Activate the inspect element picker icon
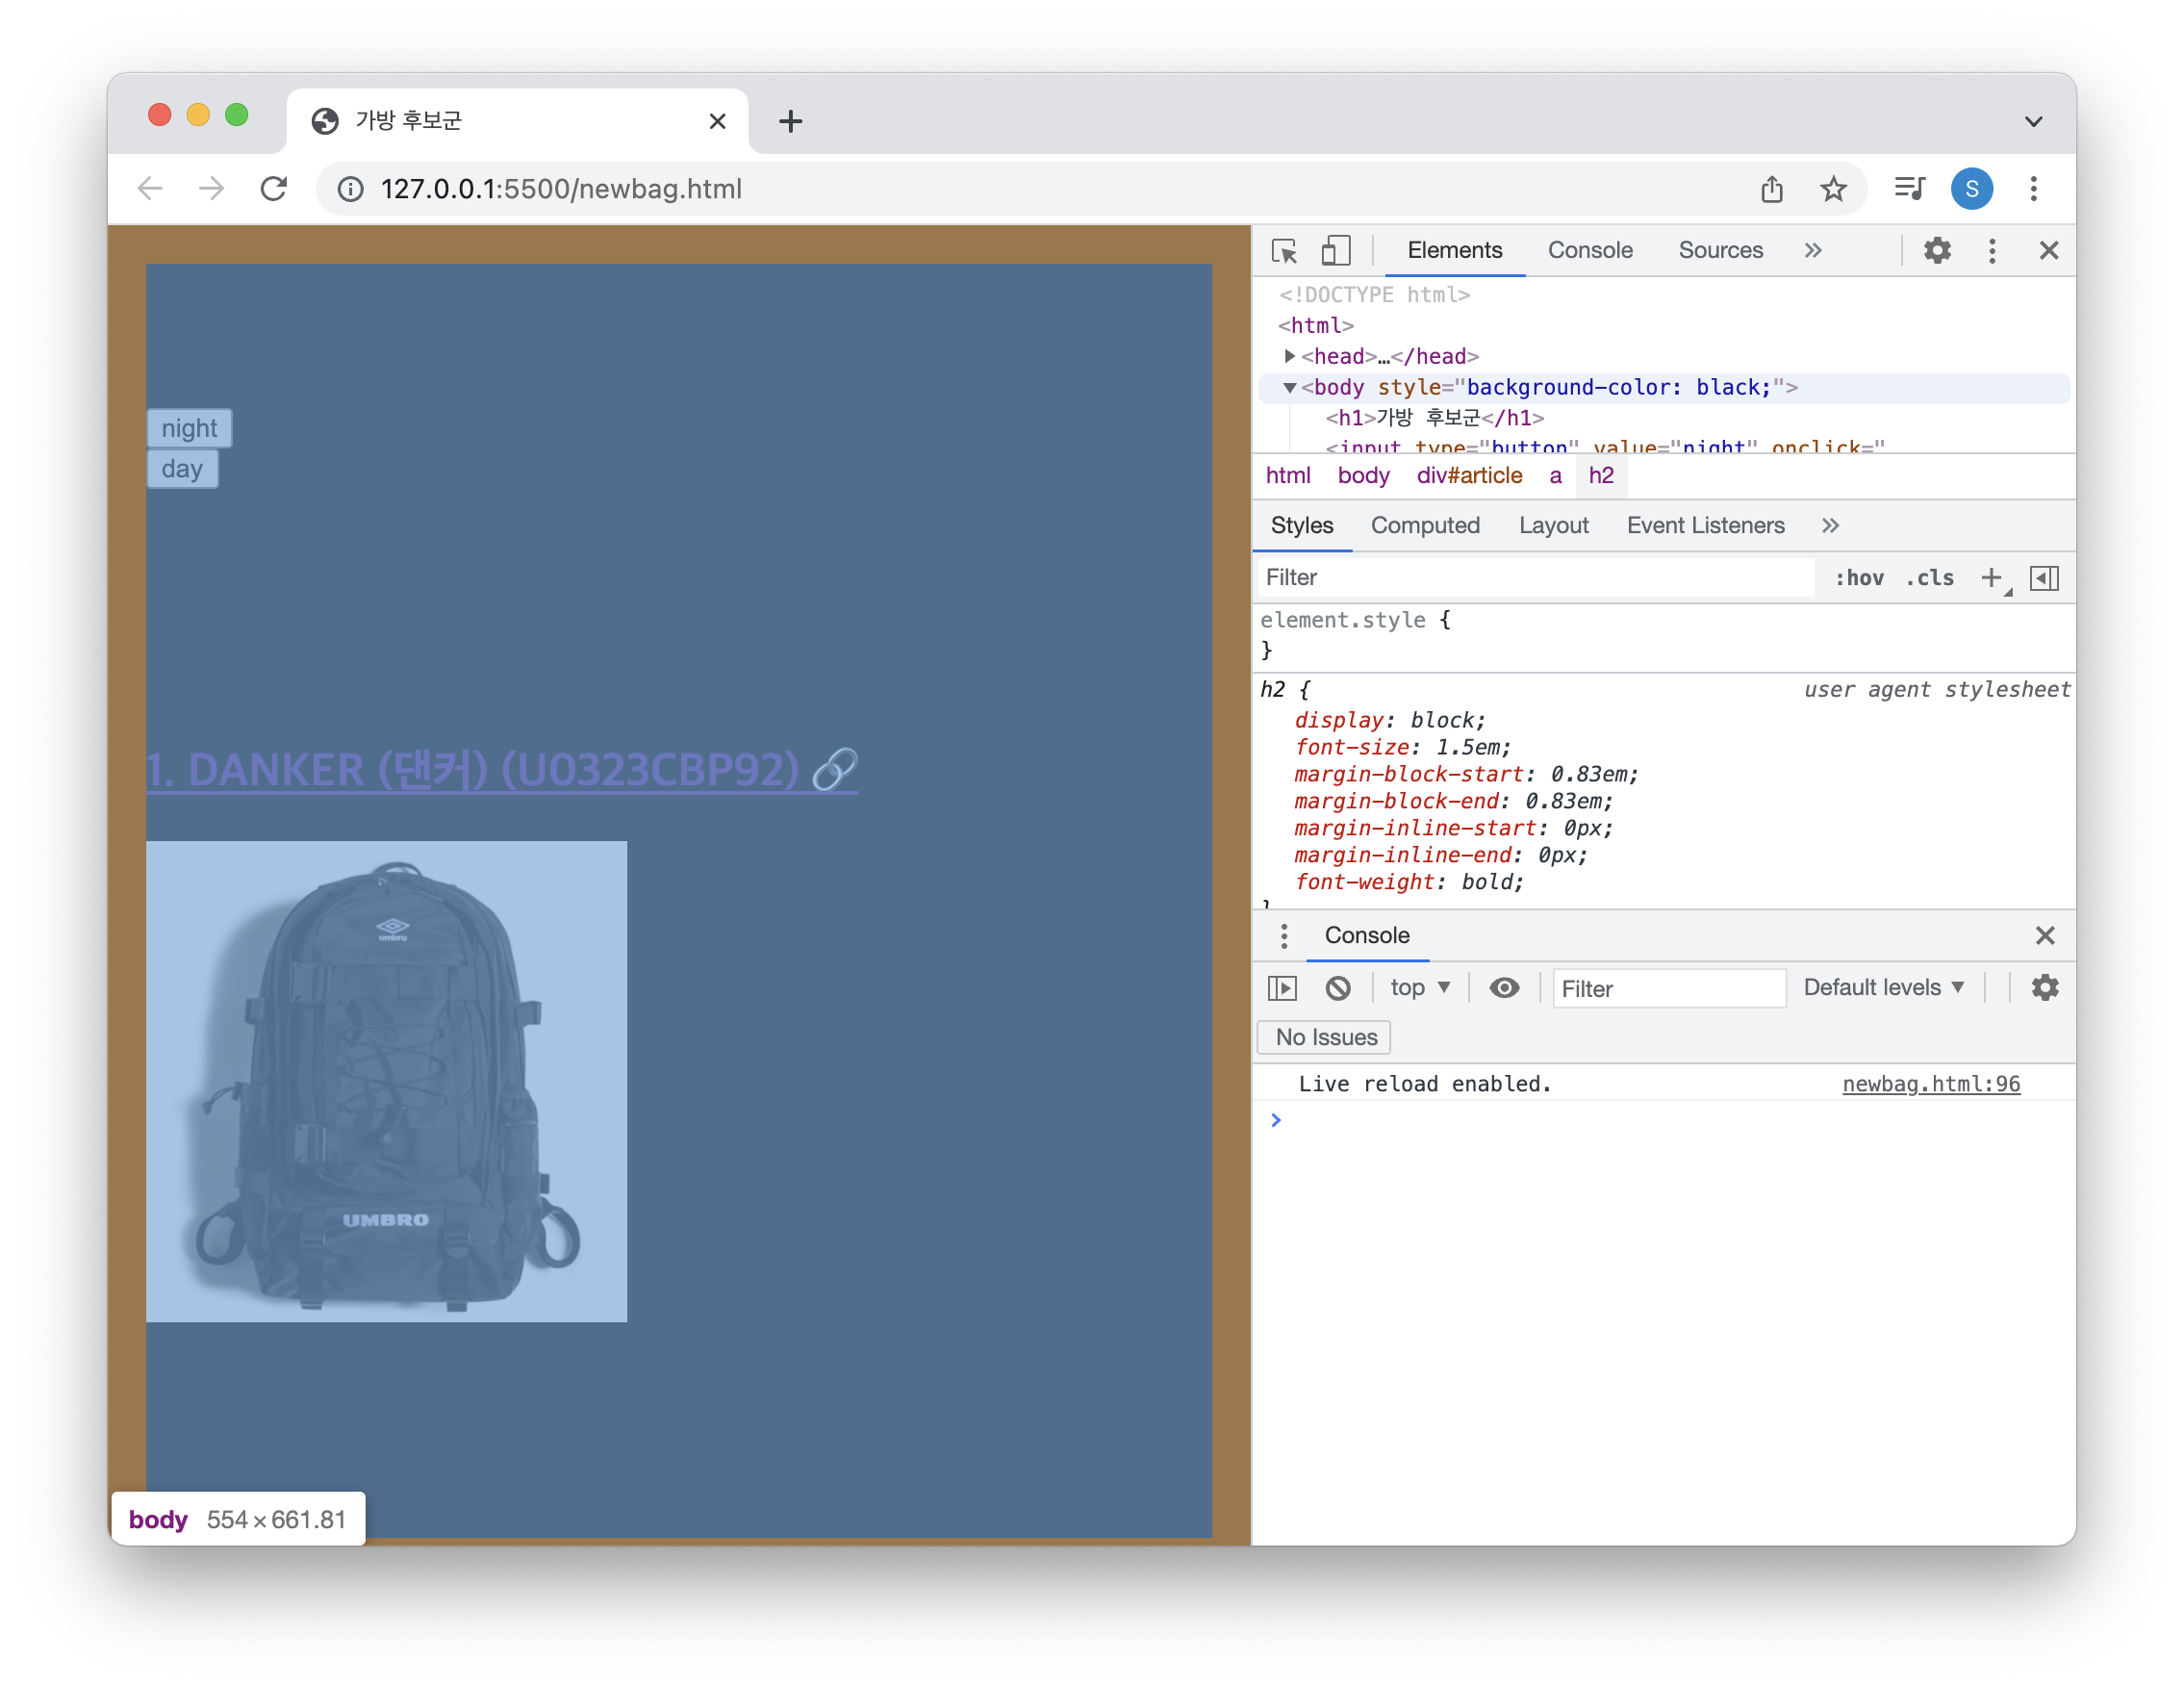2184x1688 pixels. tap(1284, 250)
